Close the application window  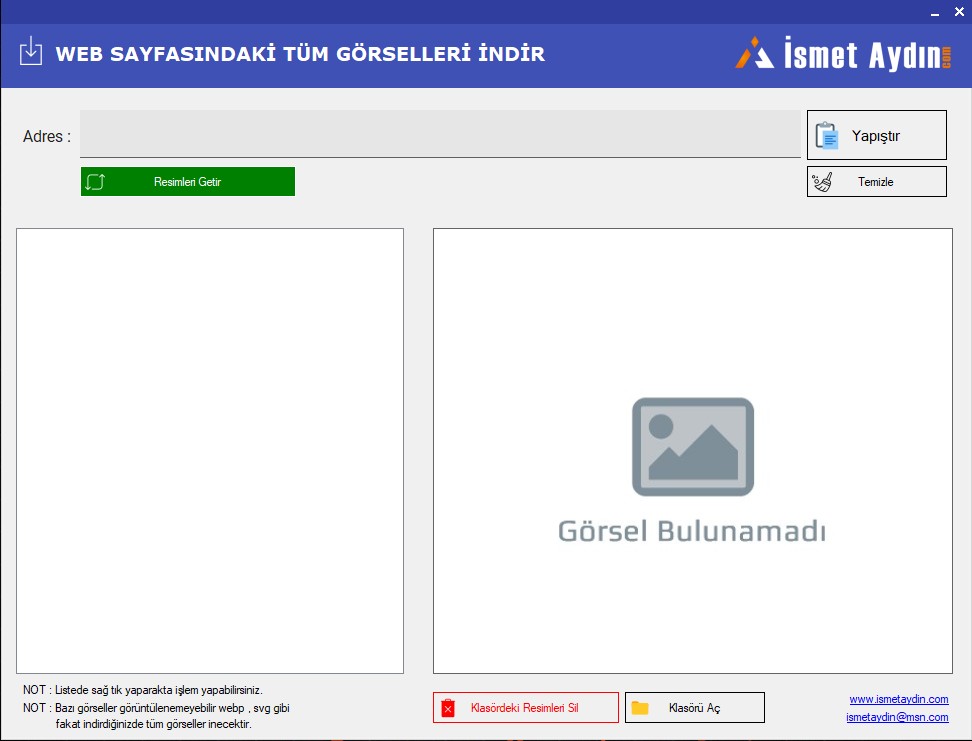[958, 12]
